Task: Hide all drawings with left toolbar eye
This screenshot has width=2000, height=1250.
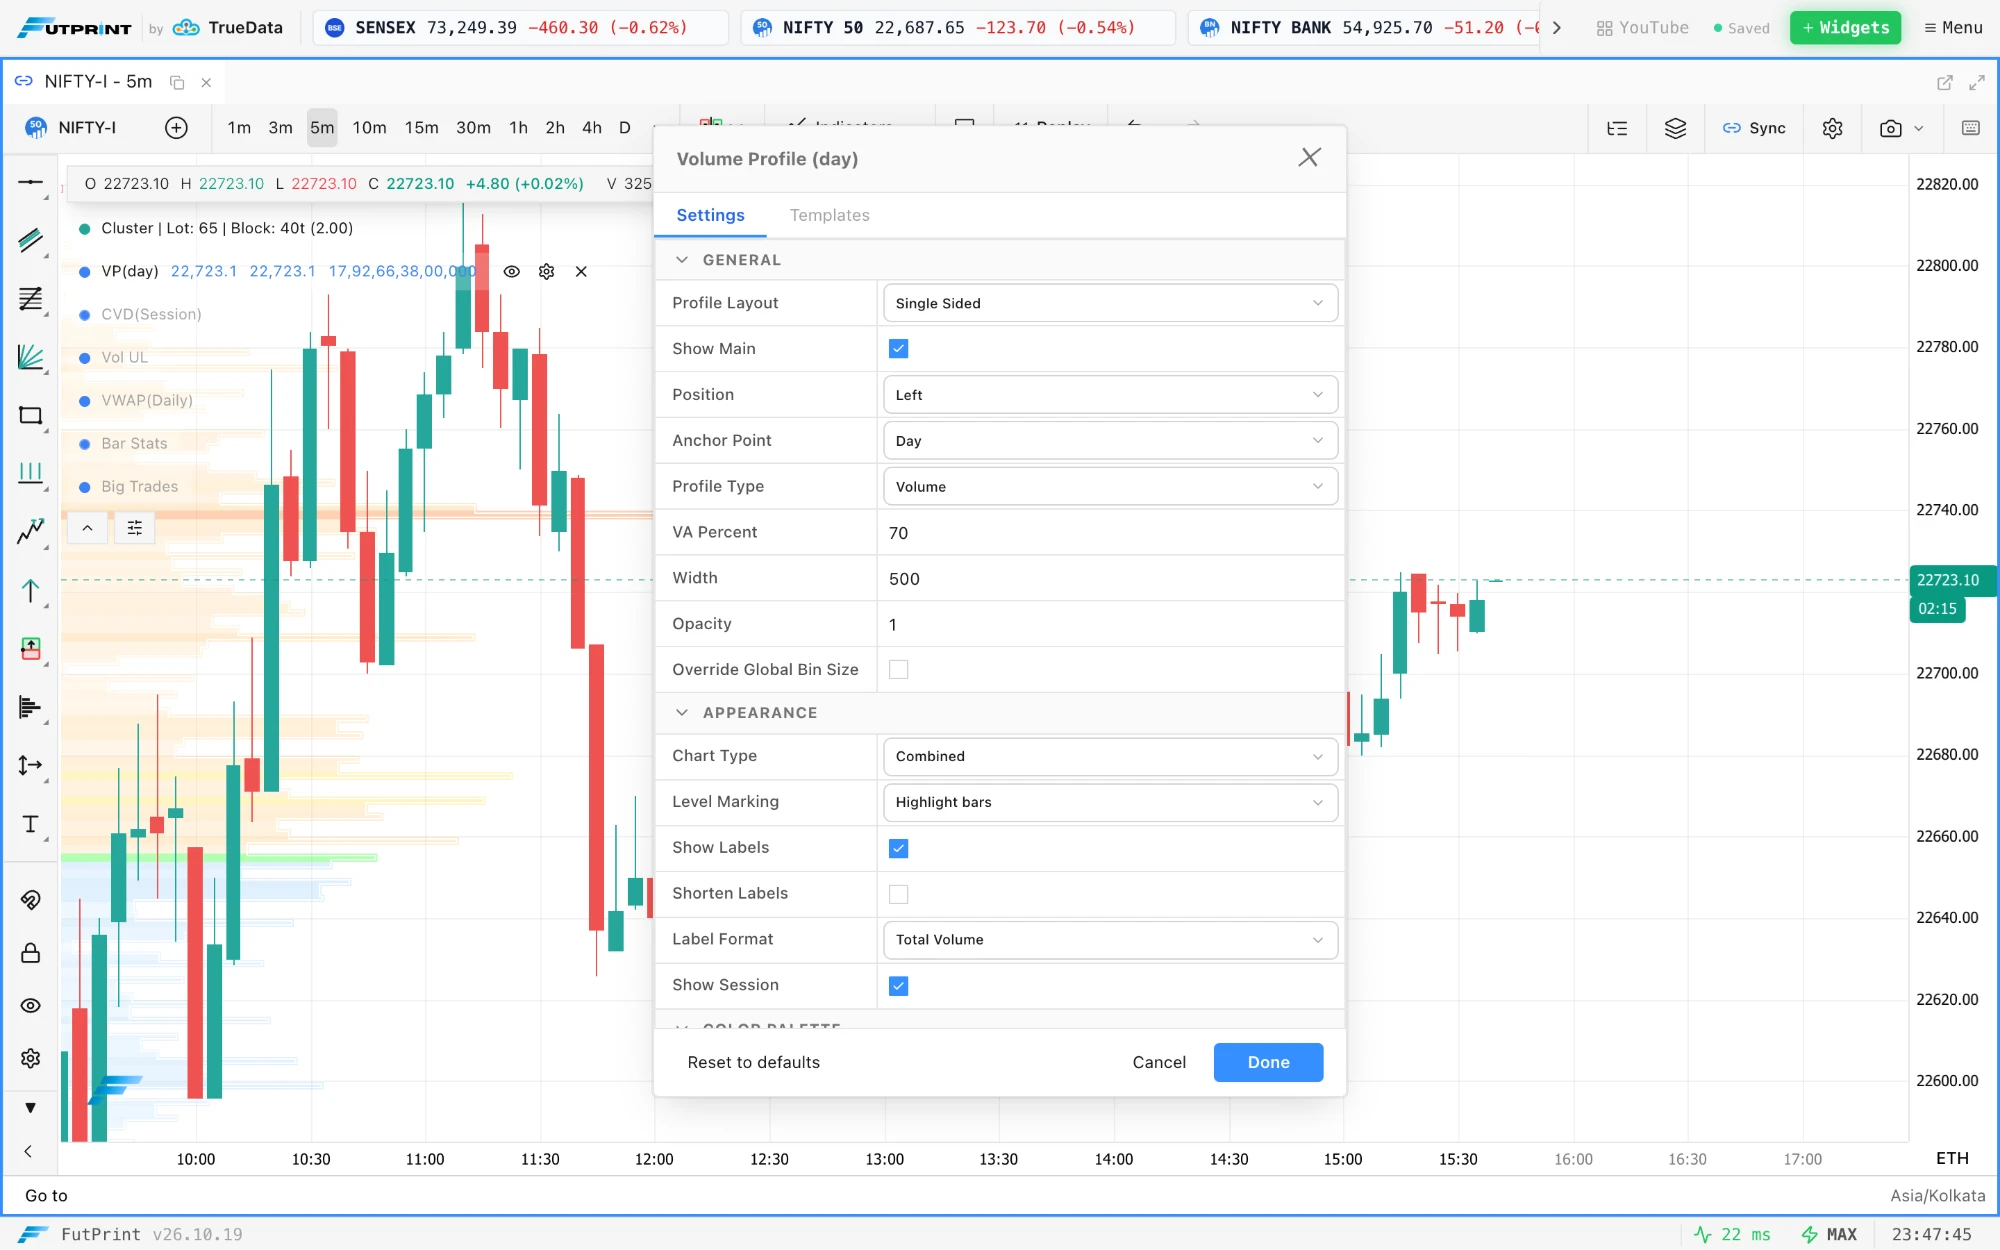Action: [31, 1005]
